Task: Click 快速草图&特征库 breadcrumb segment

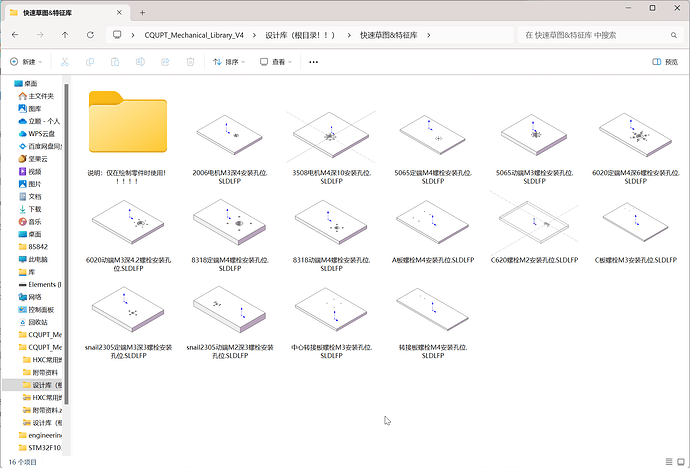Action: (x=389, y=35)
